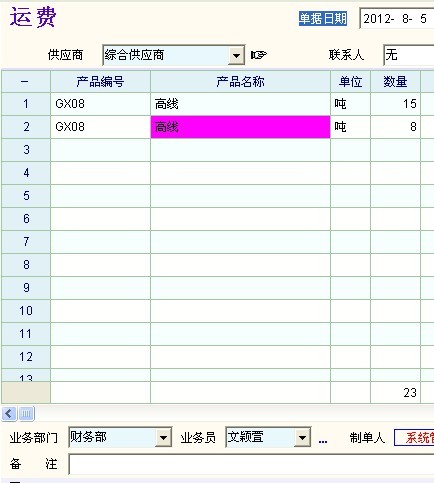
Task: Click the horizontal scrollbar thumb
Action: 26,414
